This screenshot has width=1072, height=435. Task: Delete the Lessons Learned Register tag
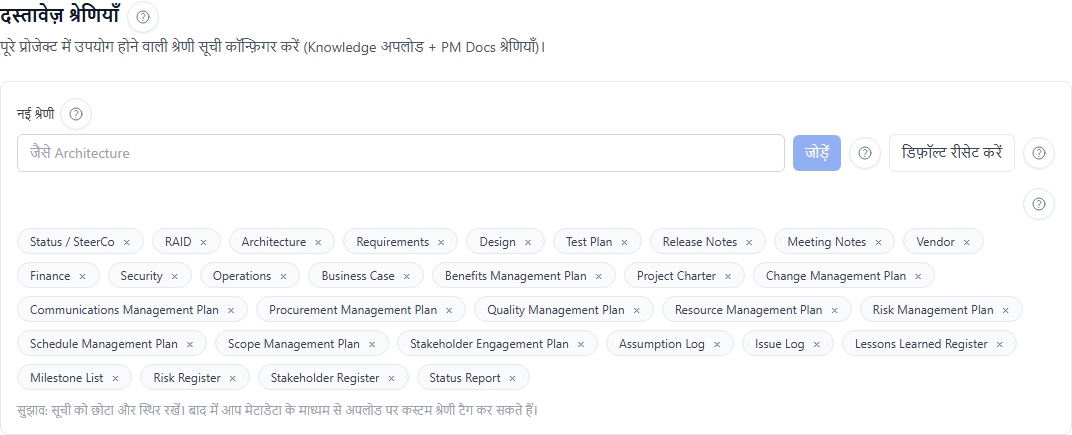point(1000,344)
